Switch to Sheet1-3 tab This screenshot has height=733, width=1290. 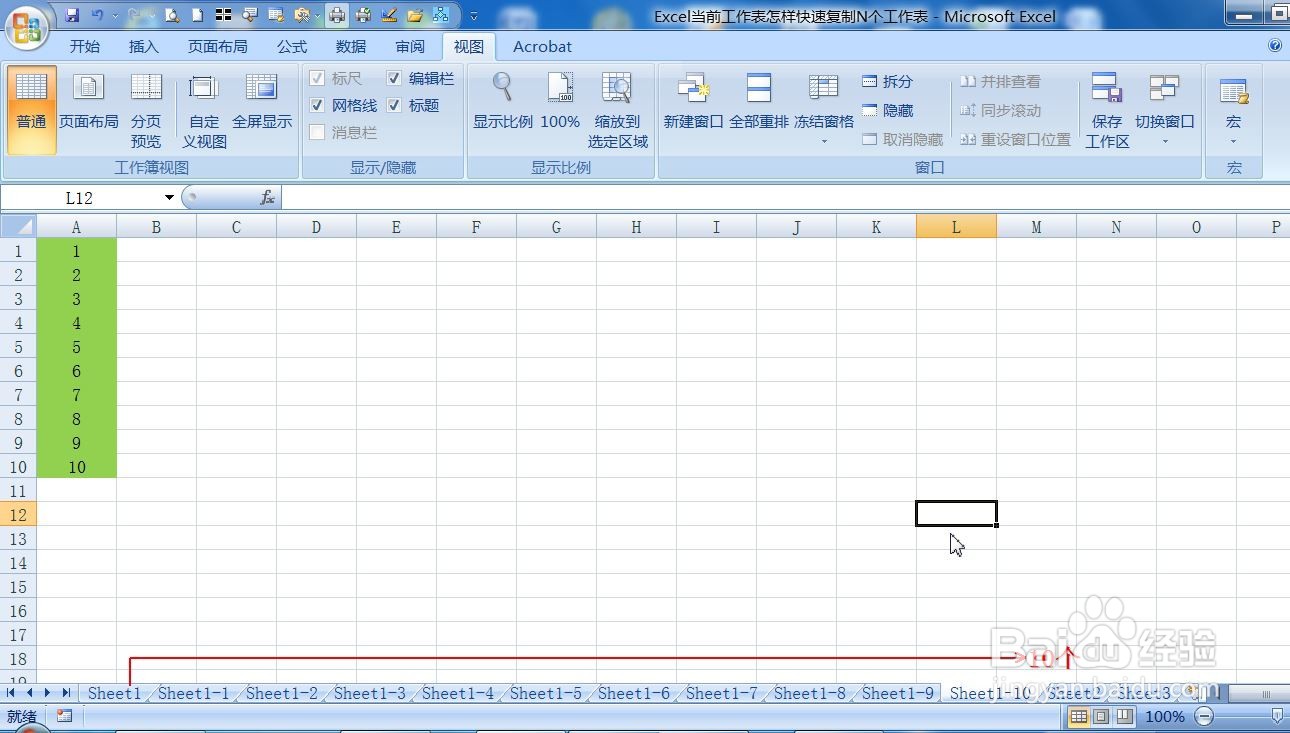pos(370,693)
